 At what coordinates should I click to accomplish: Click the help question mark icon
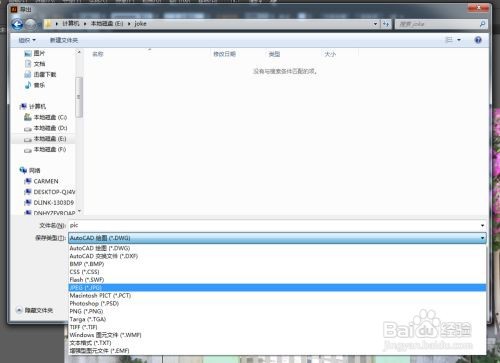pyautogui.click(x=478, y=40)
